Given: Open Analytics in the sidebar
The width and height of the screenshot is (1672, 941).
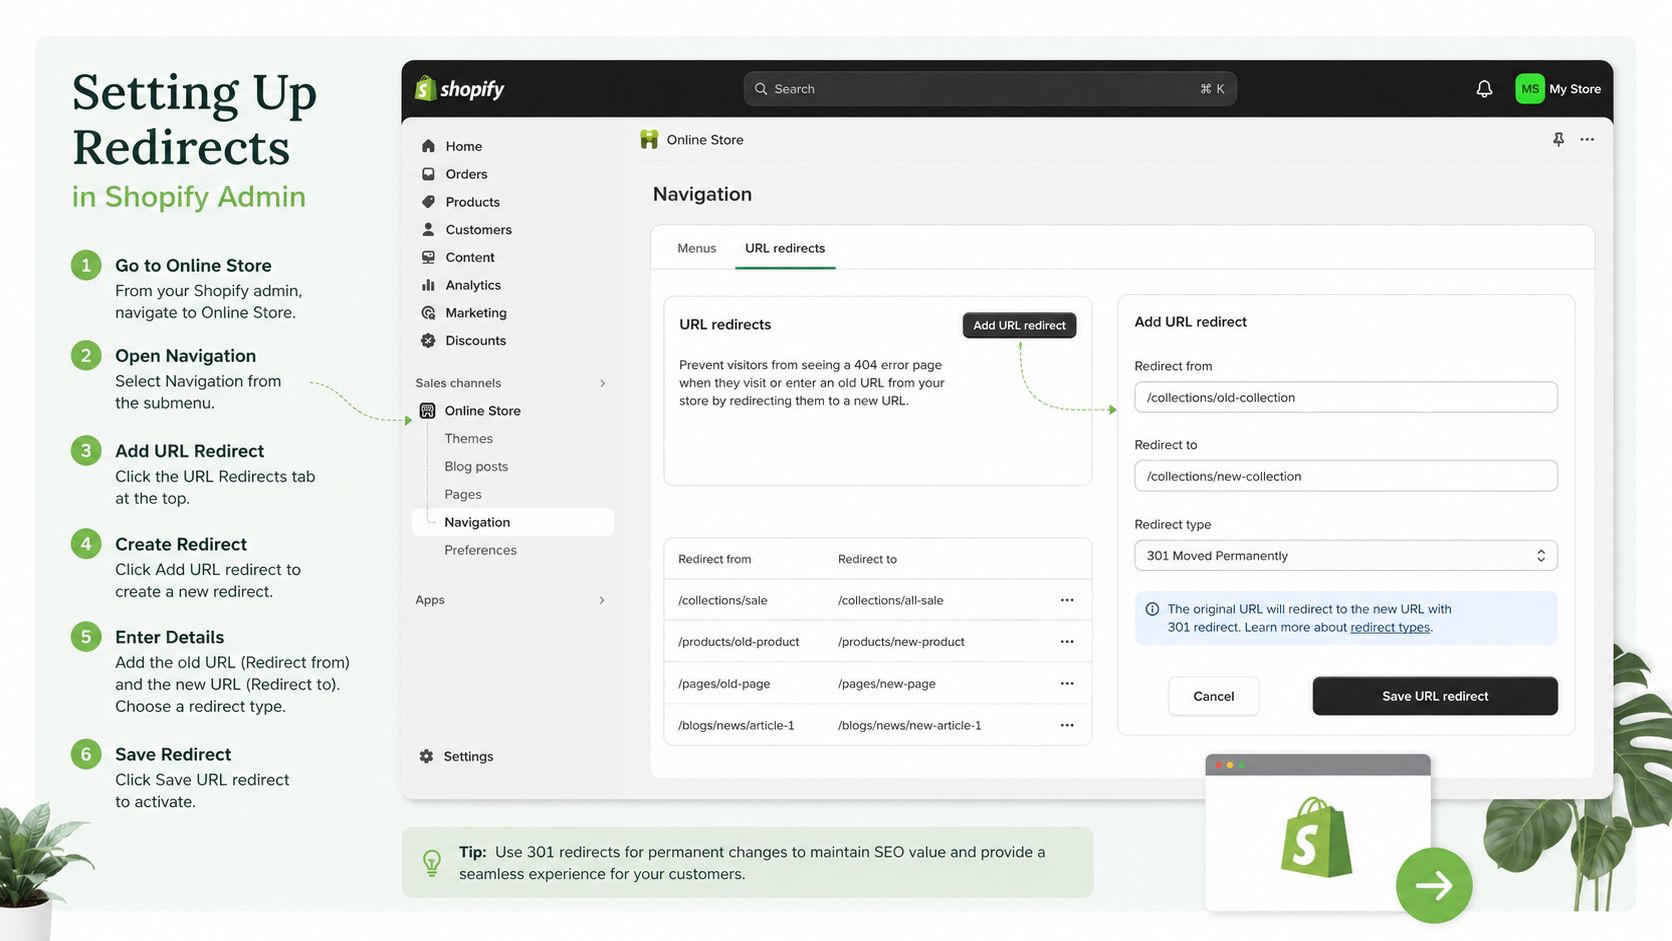Looking at the screenshot, I should [473, 285].
